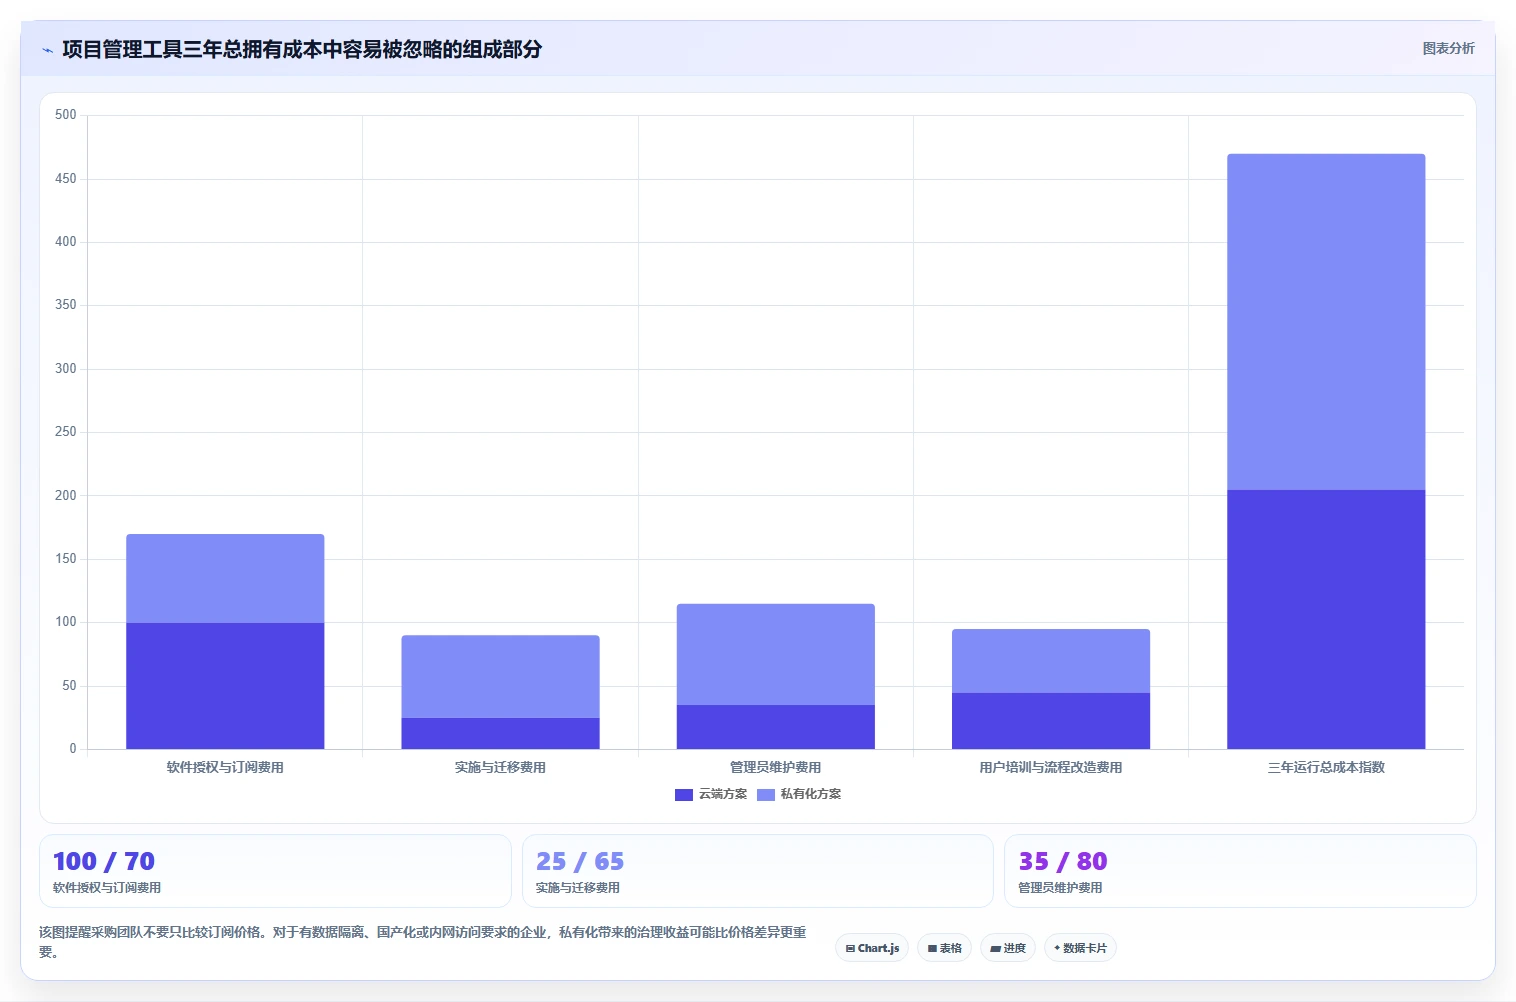Screen dimensions: 1516x1002
Task: Click the 私有化方案 bar segment for 用户培训与流程改造费用
Action: point(1051,661)
